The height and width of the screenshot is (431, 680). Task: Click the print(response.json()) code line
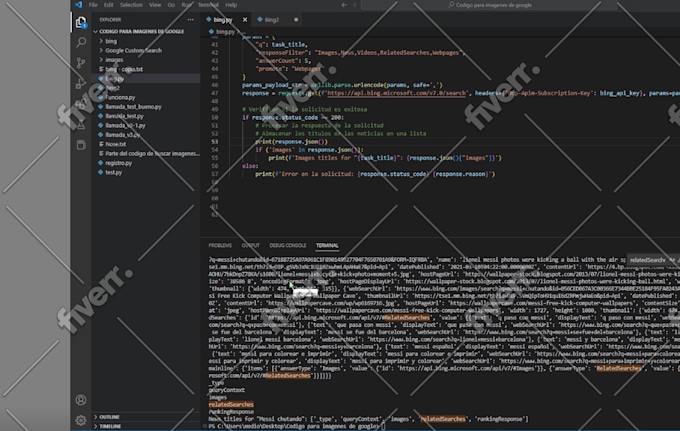coord(291,142)
